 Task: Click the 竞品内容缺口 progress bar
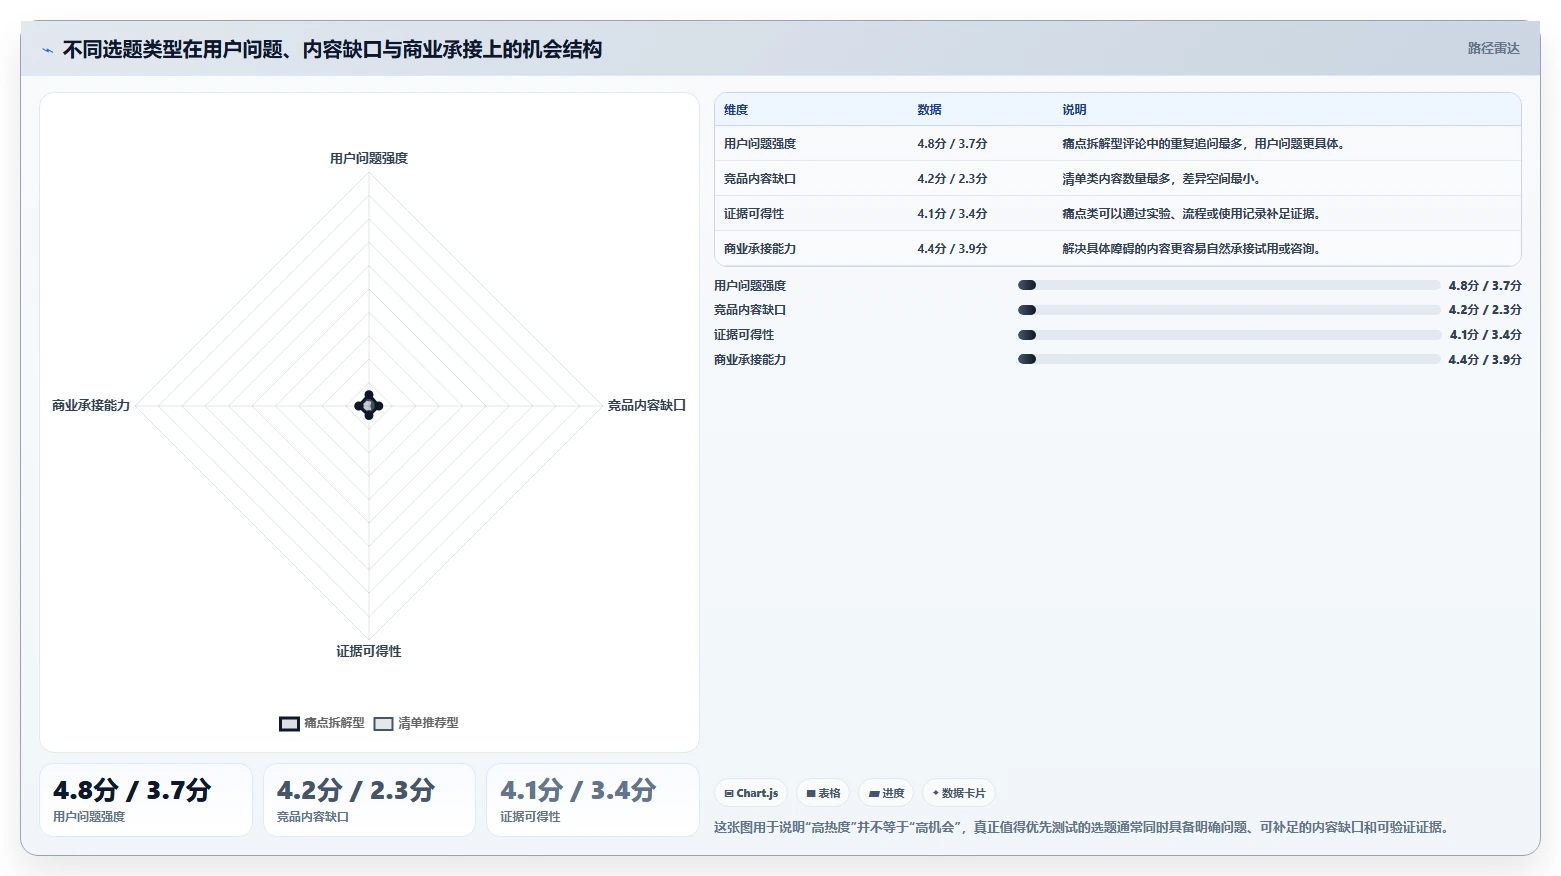(1229, 310)
